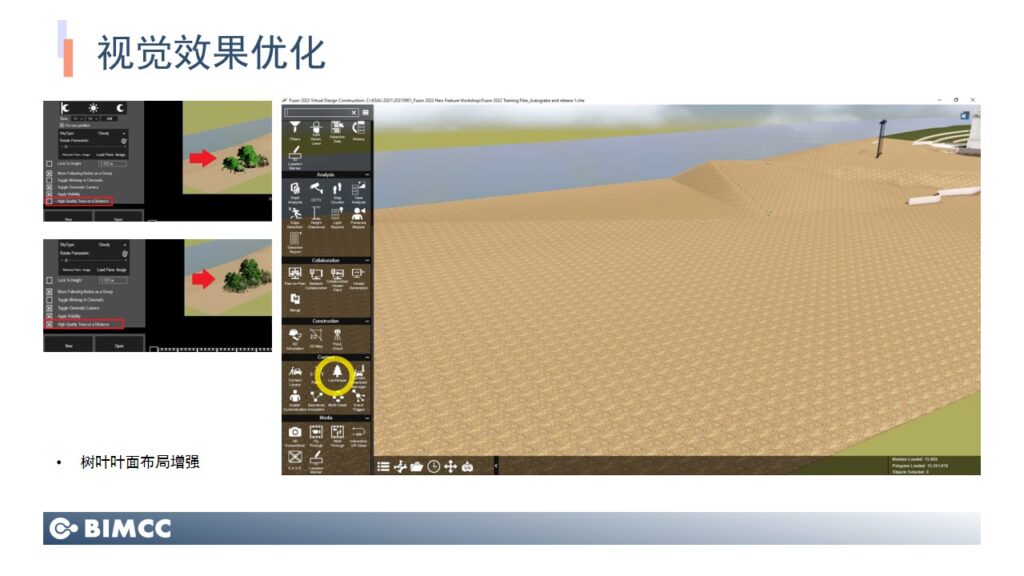Open the SkyType Cloudy dropdown in lower panel
1024x576 pixels.
(x=111, y=244)
